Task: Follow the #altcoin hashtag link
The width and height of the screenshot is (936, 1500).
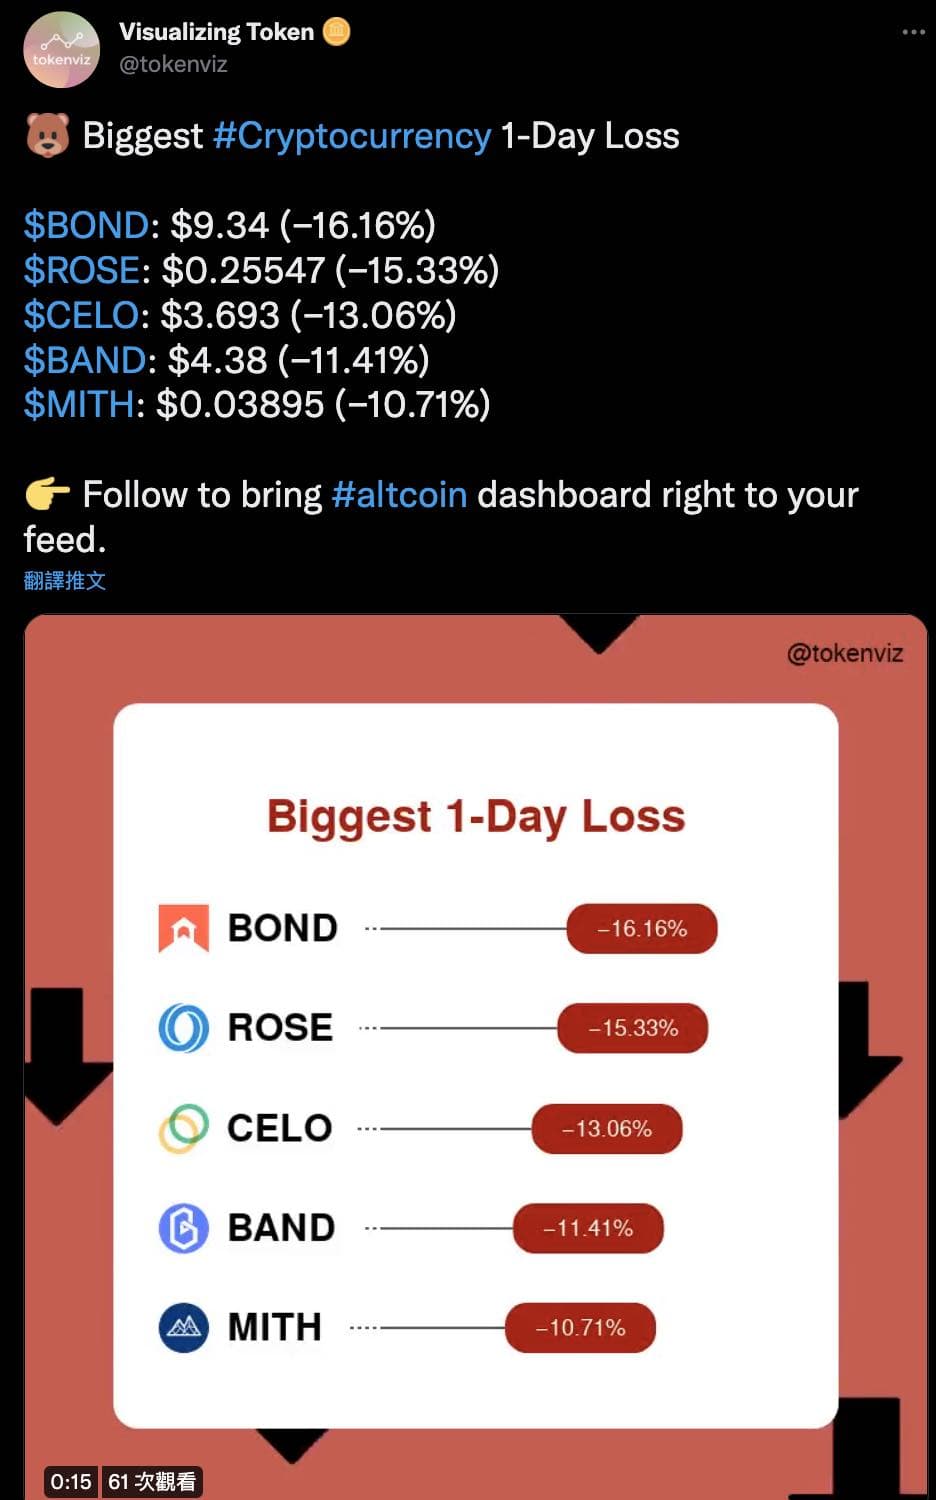Action: [400, 494]
